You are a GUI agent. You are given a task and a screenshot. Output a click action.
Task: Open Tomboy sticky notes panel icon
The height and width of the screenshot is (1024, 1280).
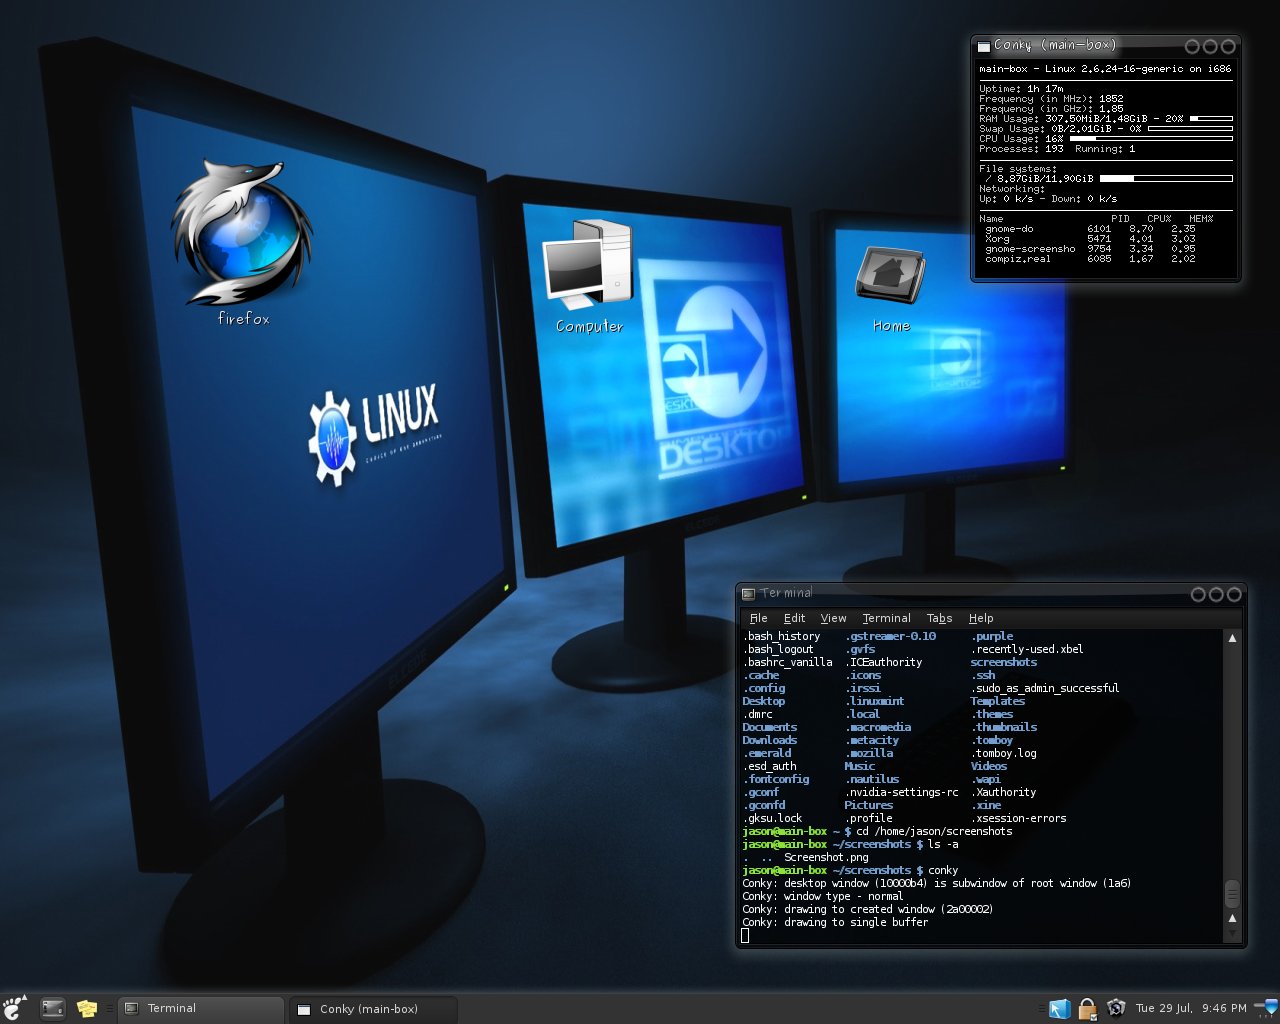[87, 1008]
